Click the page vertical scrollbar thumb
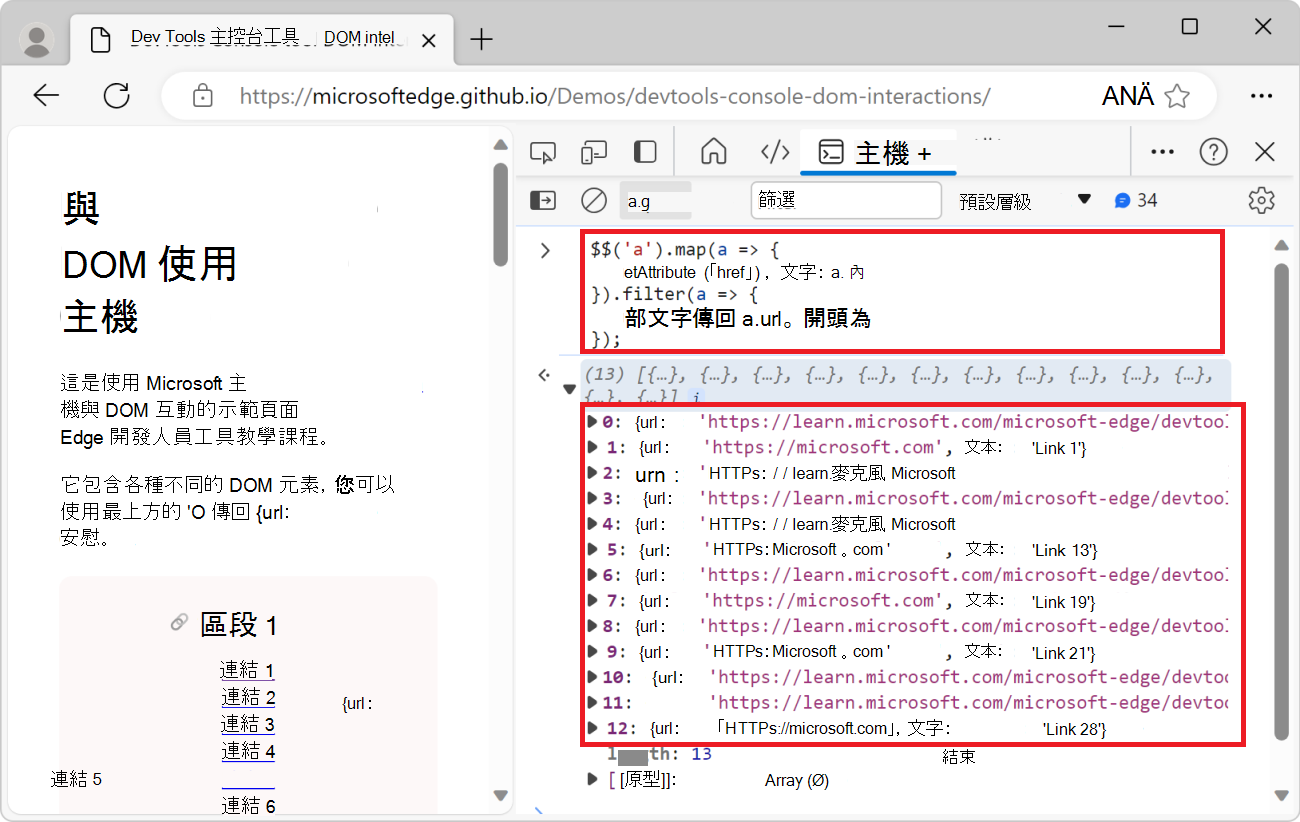 click(501, 214)
